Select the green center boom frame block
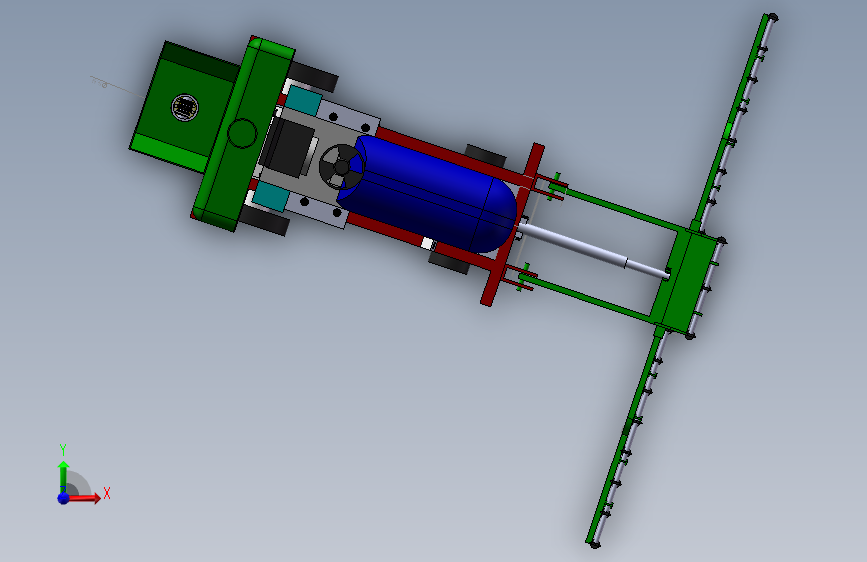 687,279
